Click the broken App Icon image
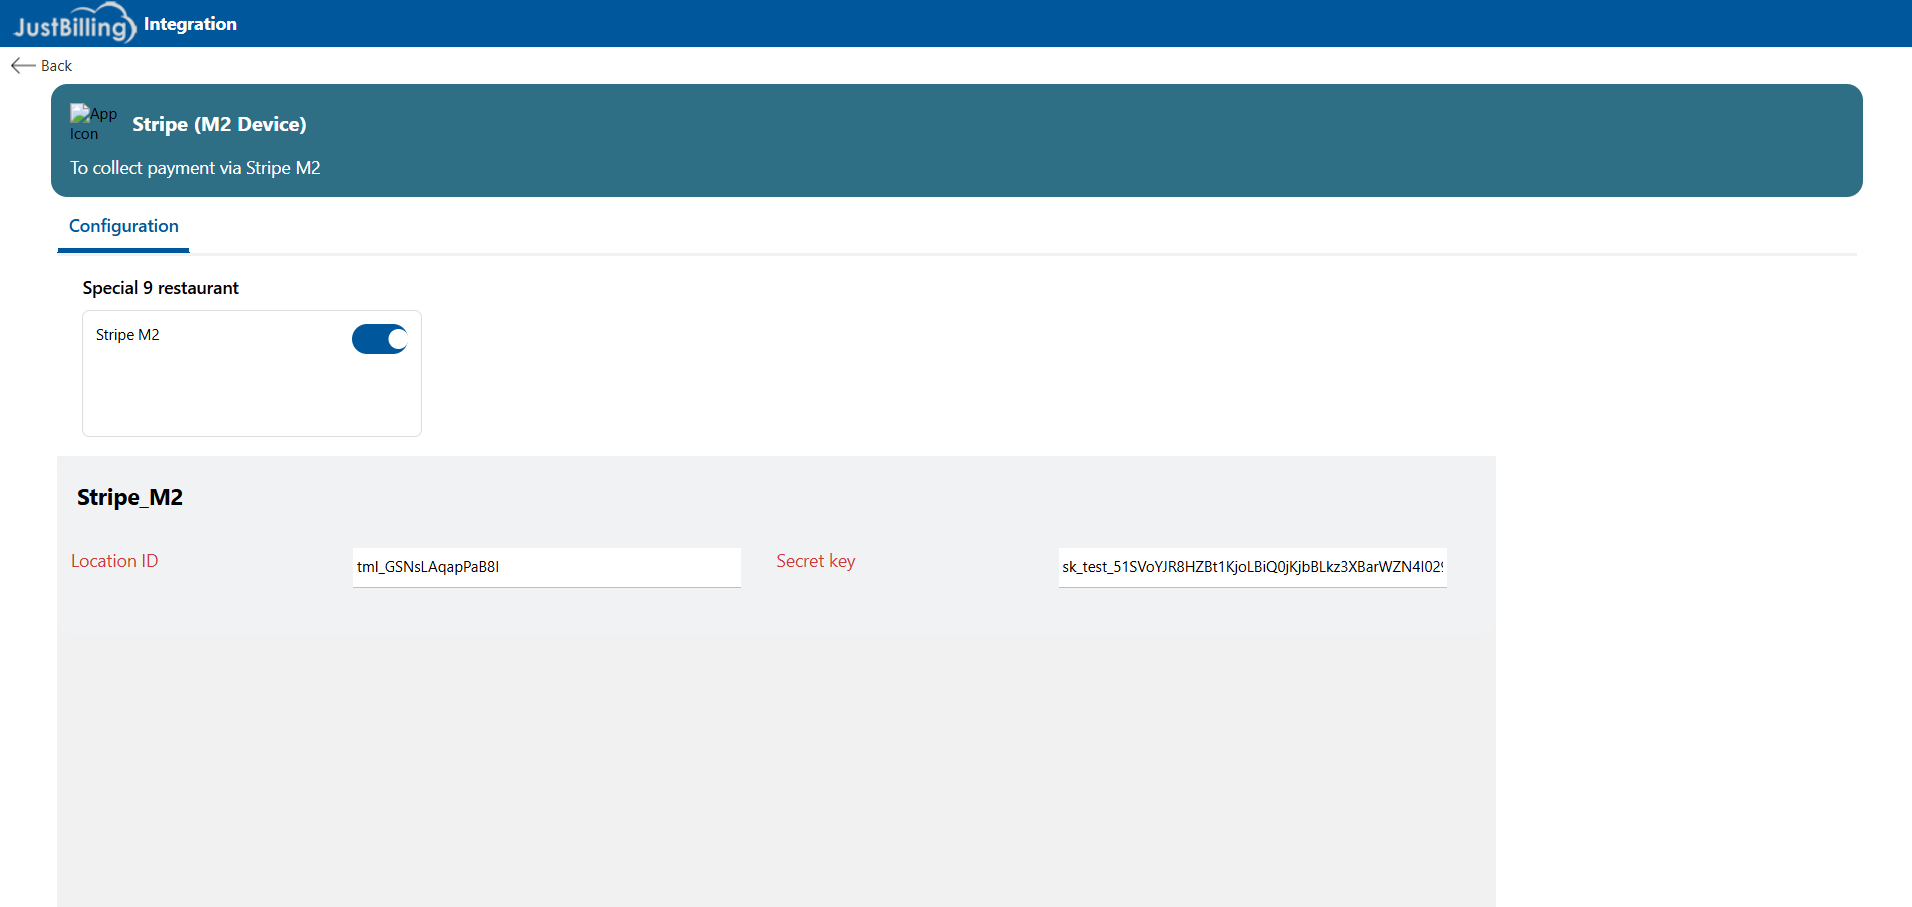This screenshot has width=1912, height=907. point(92,123)
